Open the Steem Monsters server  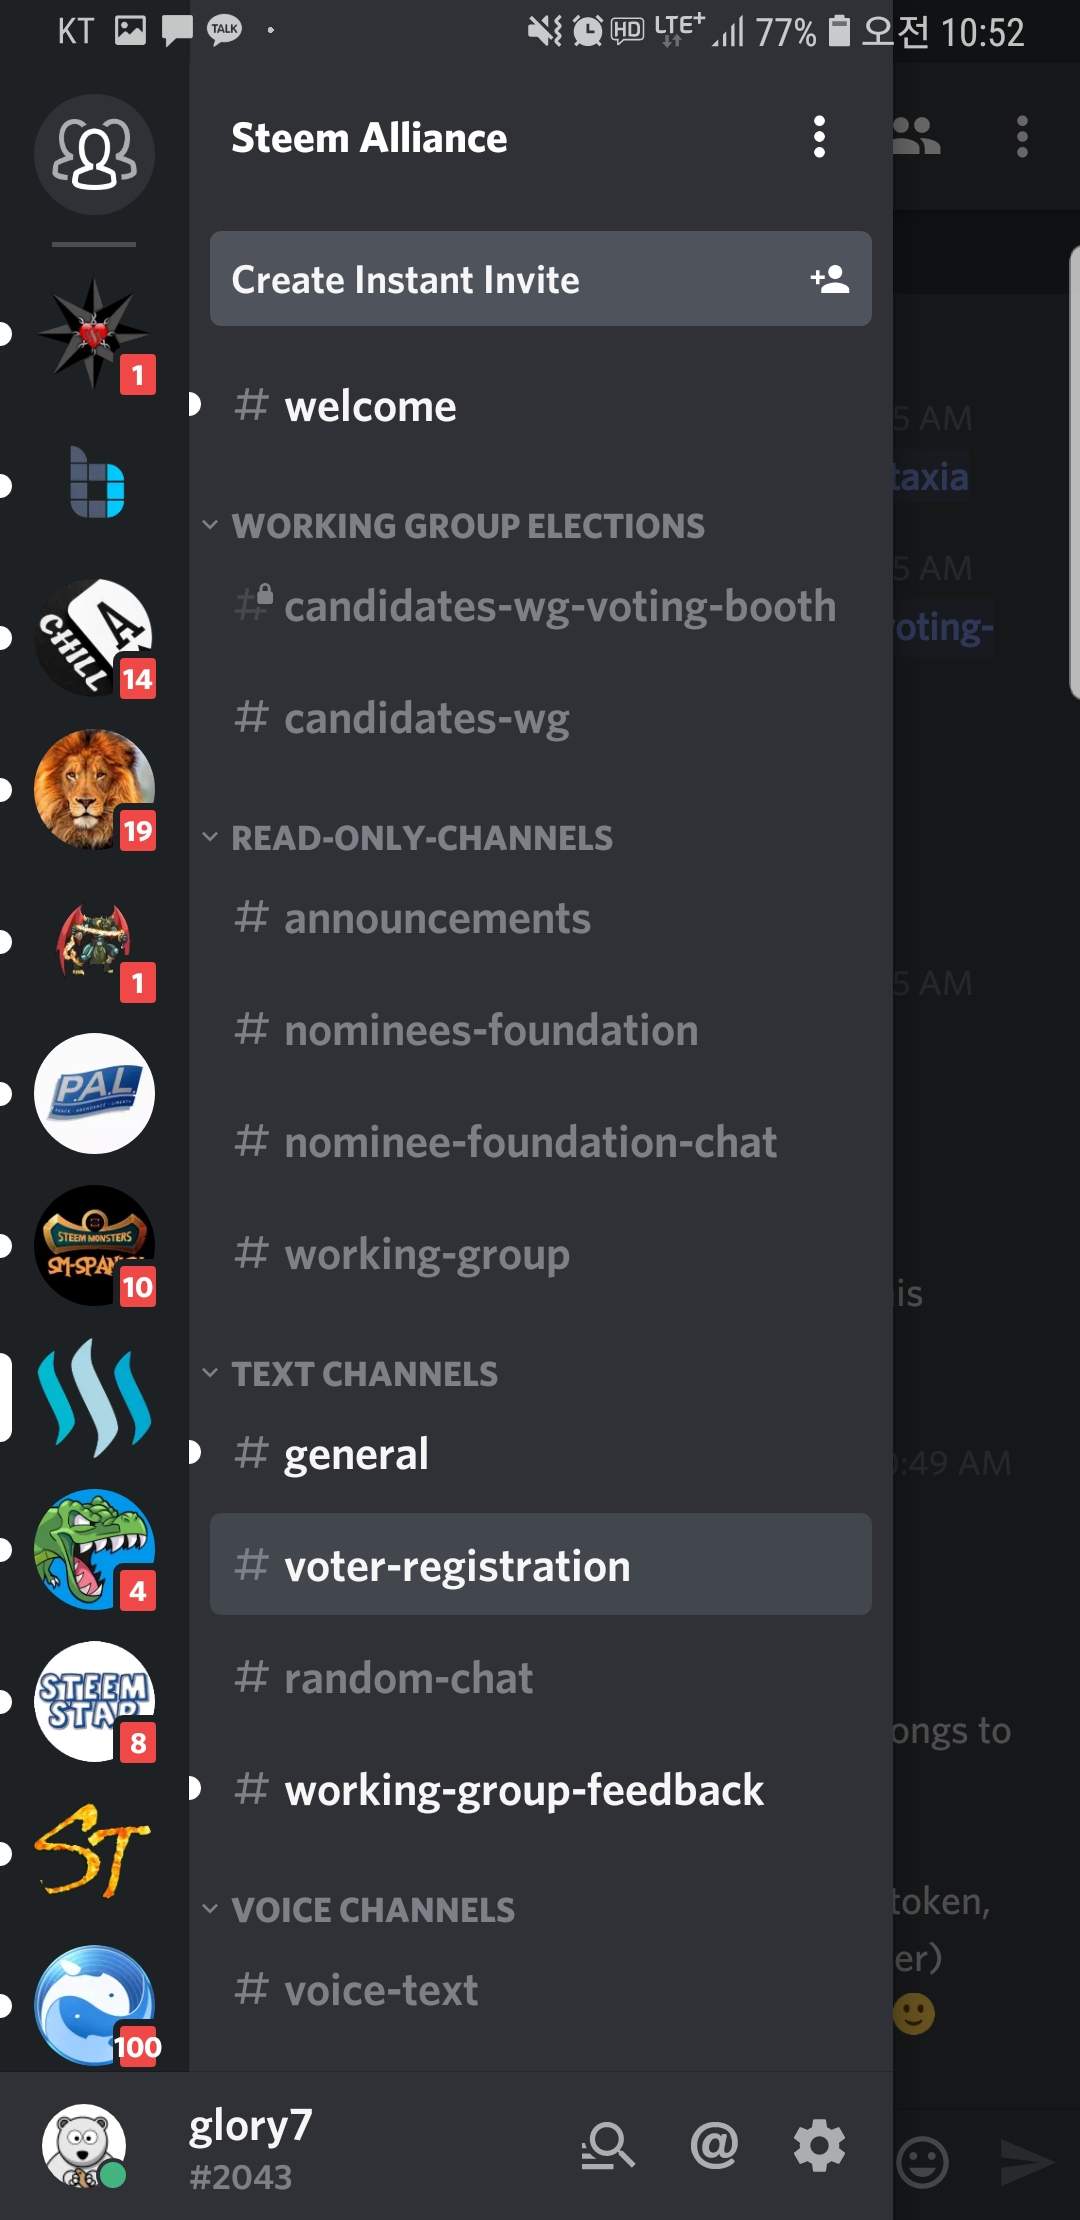click(x=94, y=1245)
